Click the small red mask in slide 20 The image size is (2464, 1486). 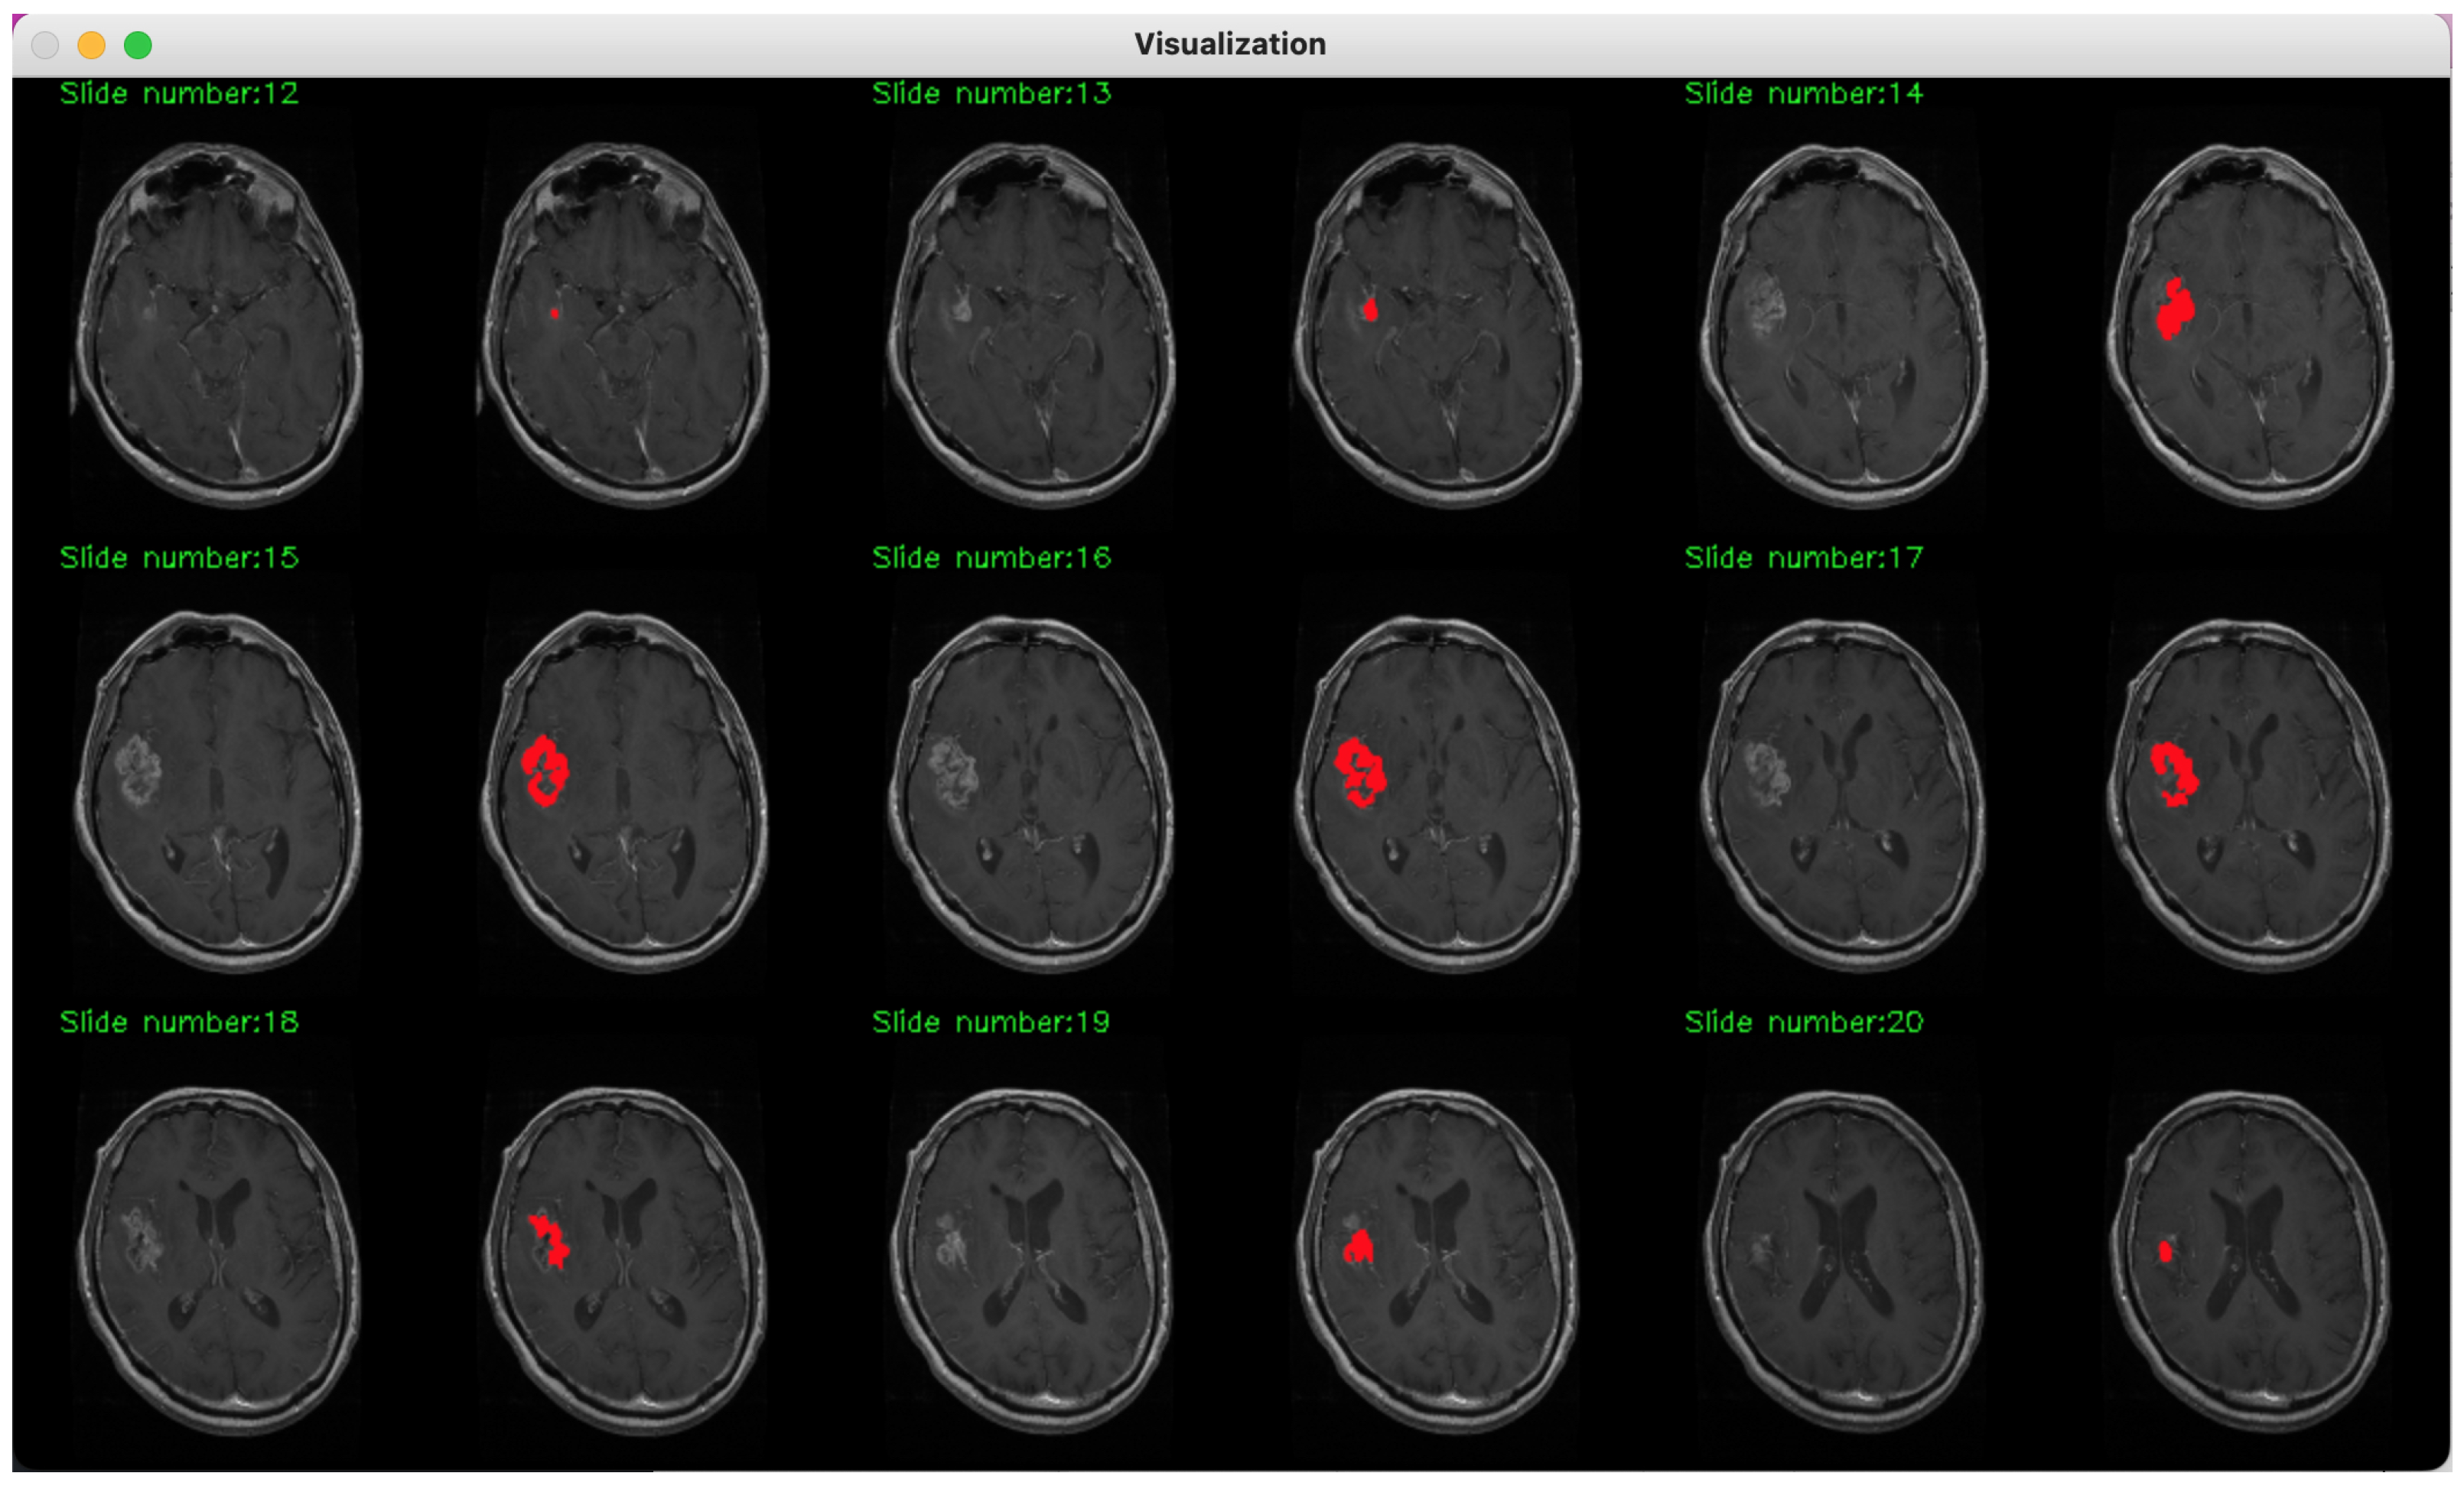coord(2165,1251)
